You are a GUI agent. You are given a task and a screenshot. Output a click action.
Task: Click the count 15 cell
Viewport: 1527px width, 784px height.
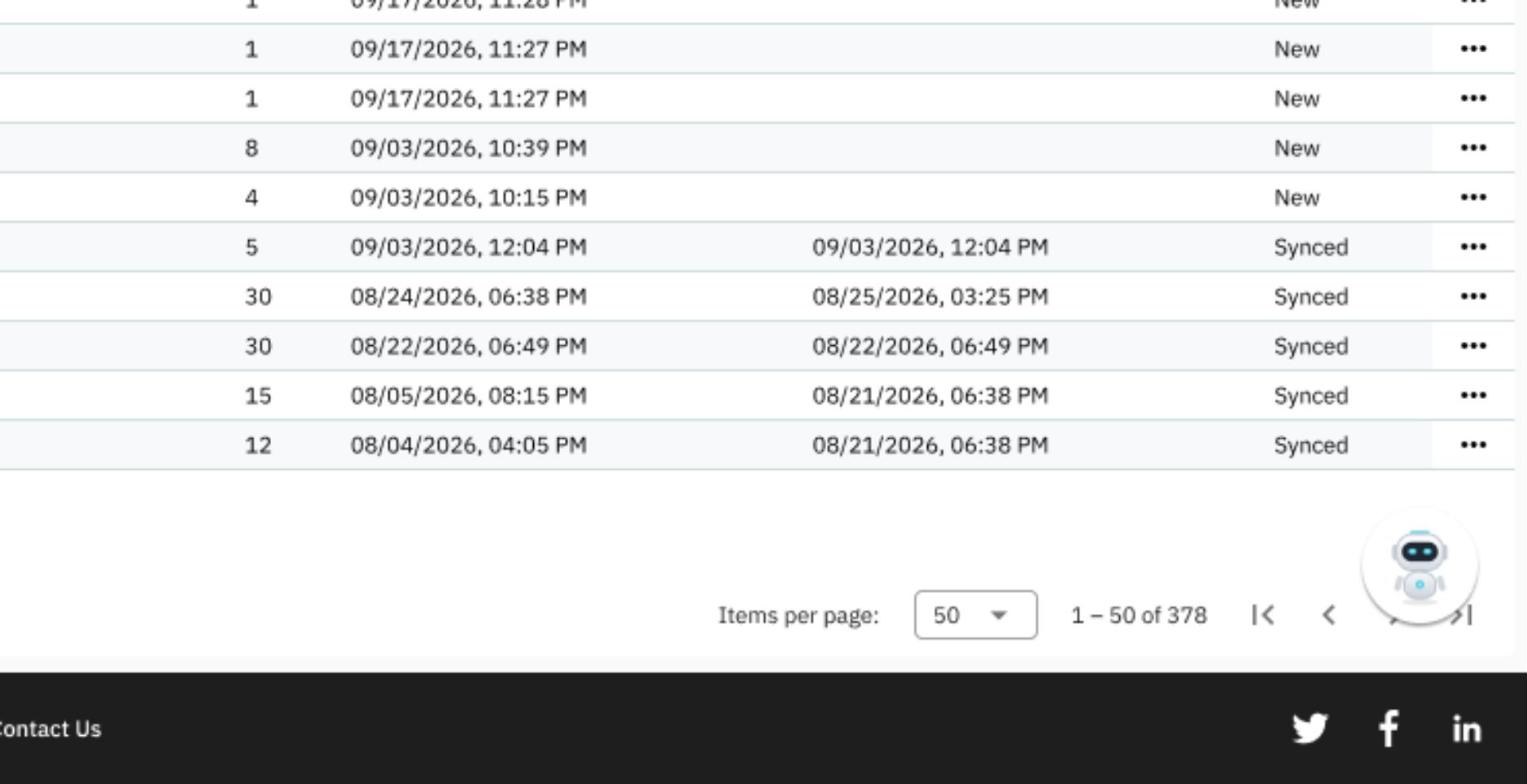258,396
